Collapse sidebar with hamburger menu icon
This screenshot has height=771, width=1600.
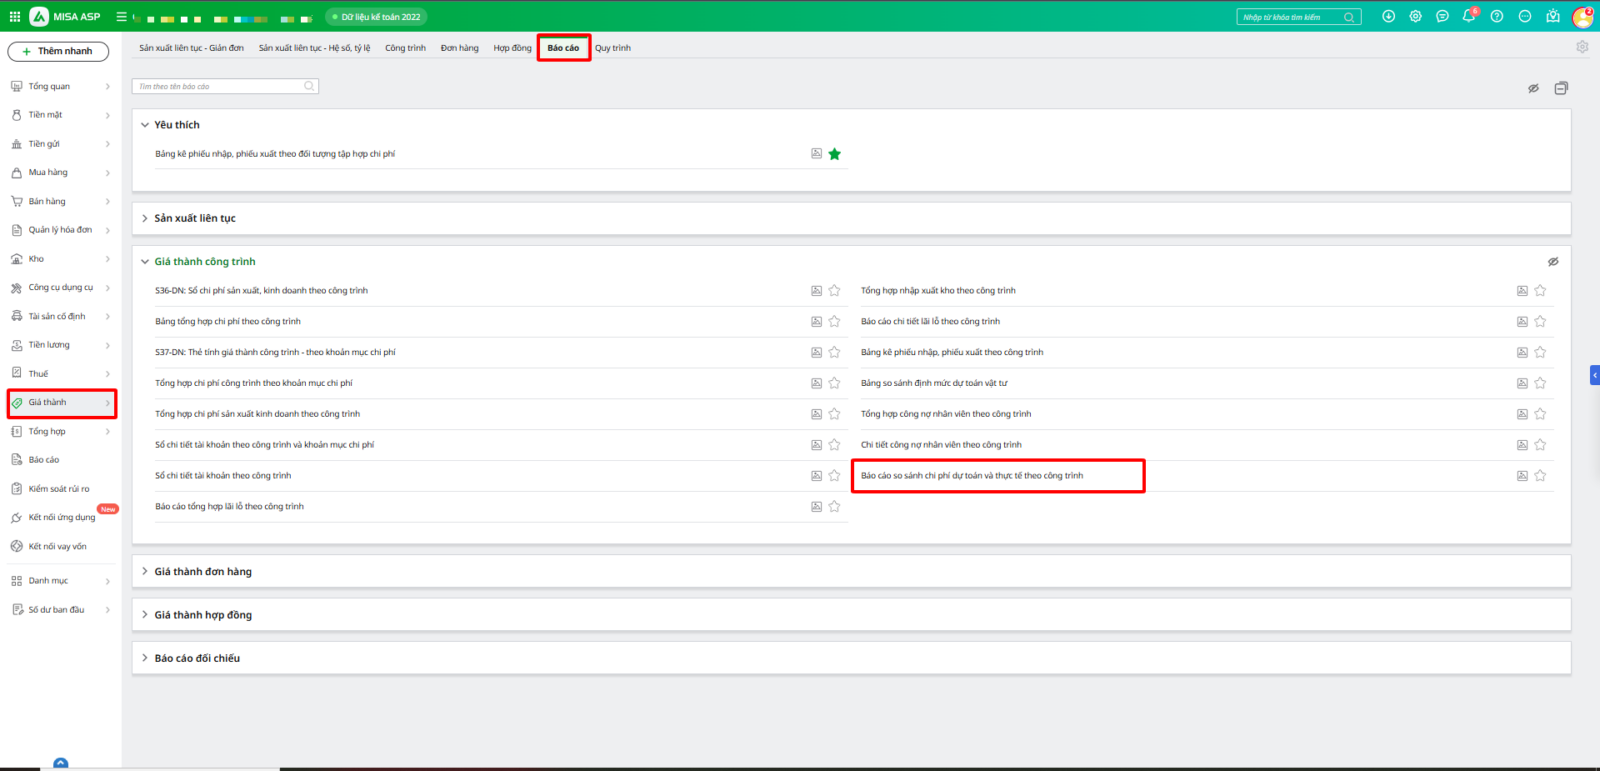[x=121, y=17]
